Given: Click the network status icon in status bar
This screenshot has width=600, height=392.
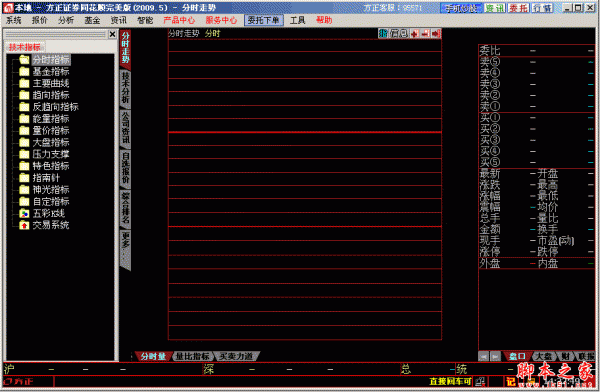Looking at the screenshot, I should [x=480, y=381].
